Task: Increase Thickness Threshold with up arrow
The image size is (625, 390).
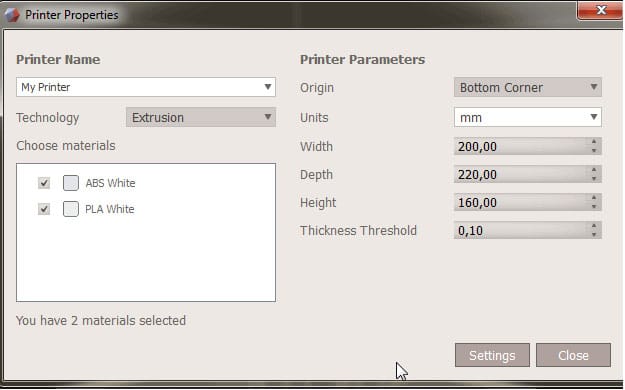Action: pos(594,225)
